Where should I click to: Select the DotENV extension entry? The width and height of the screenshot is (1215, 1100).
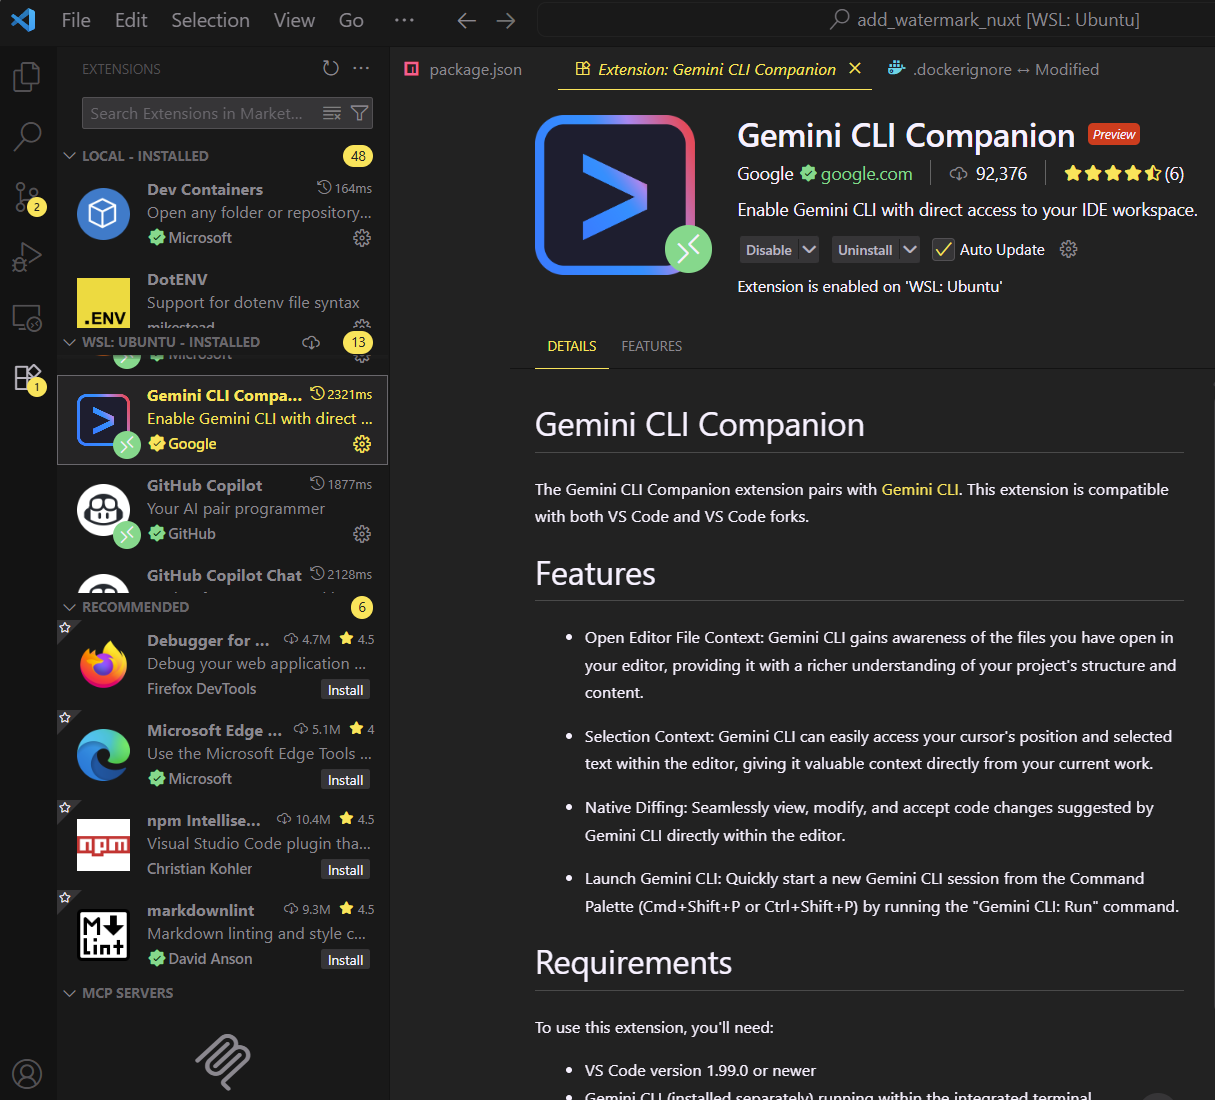click(x=222, y=298)
